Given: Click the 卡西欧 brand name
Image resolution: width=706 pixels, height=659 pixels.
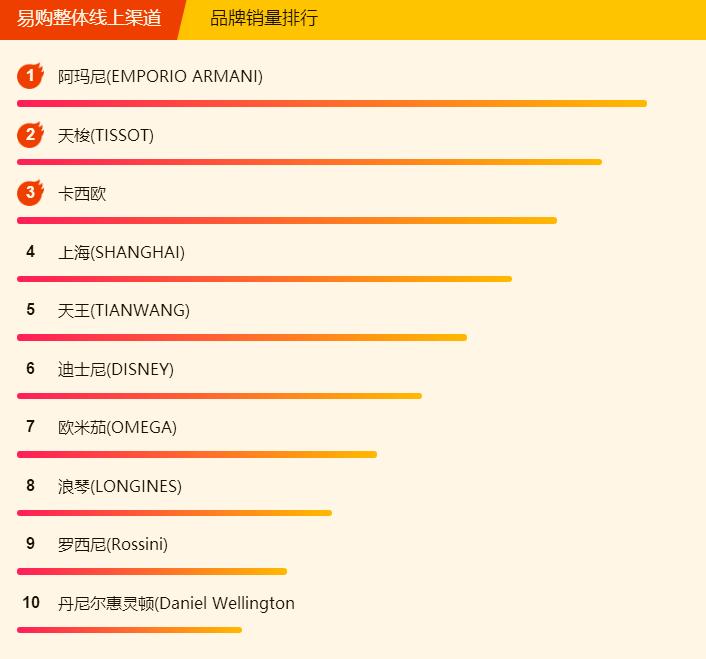Looking at the screenshot, I should pyautogui.click(x=82, y=194).
